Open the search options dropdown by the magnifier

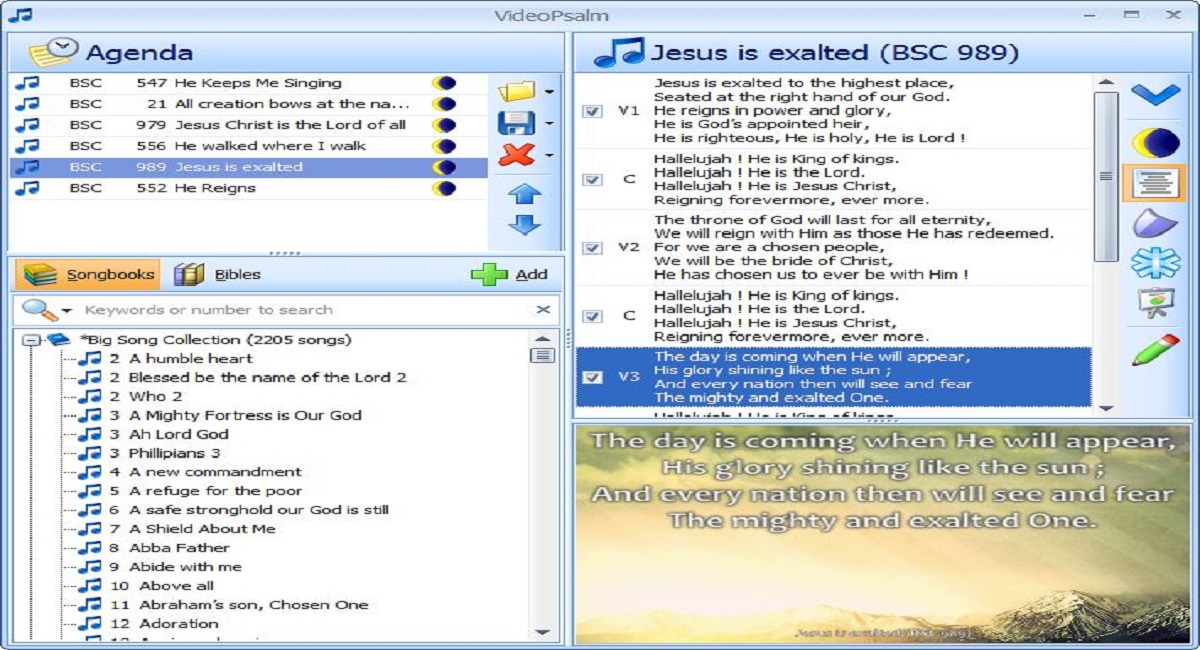click(x=67, y=310)
